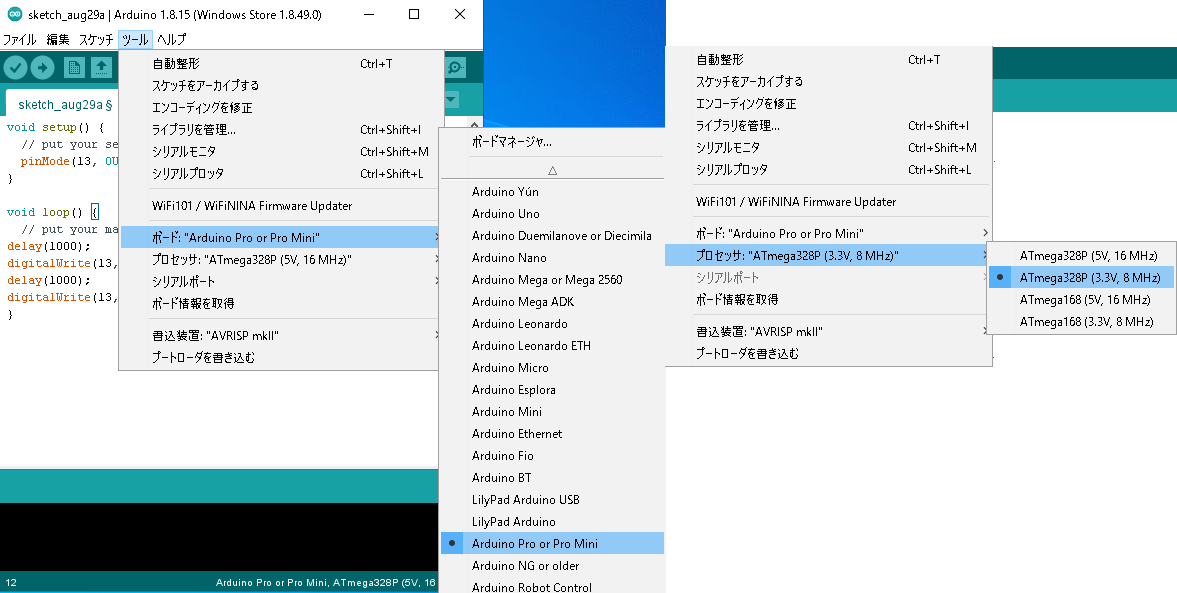This screenshot has width=1177, height=593.
Task: Select Arduino Mega ADK board
Action: (x=552, y=302)
